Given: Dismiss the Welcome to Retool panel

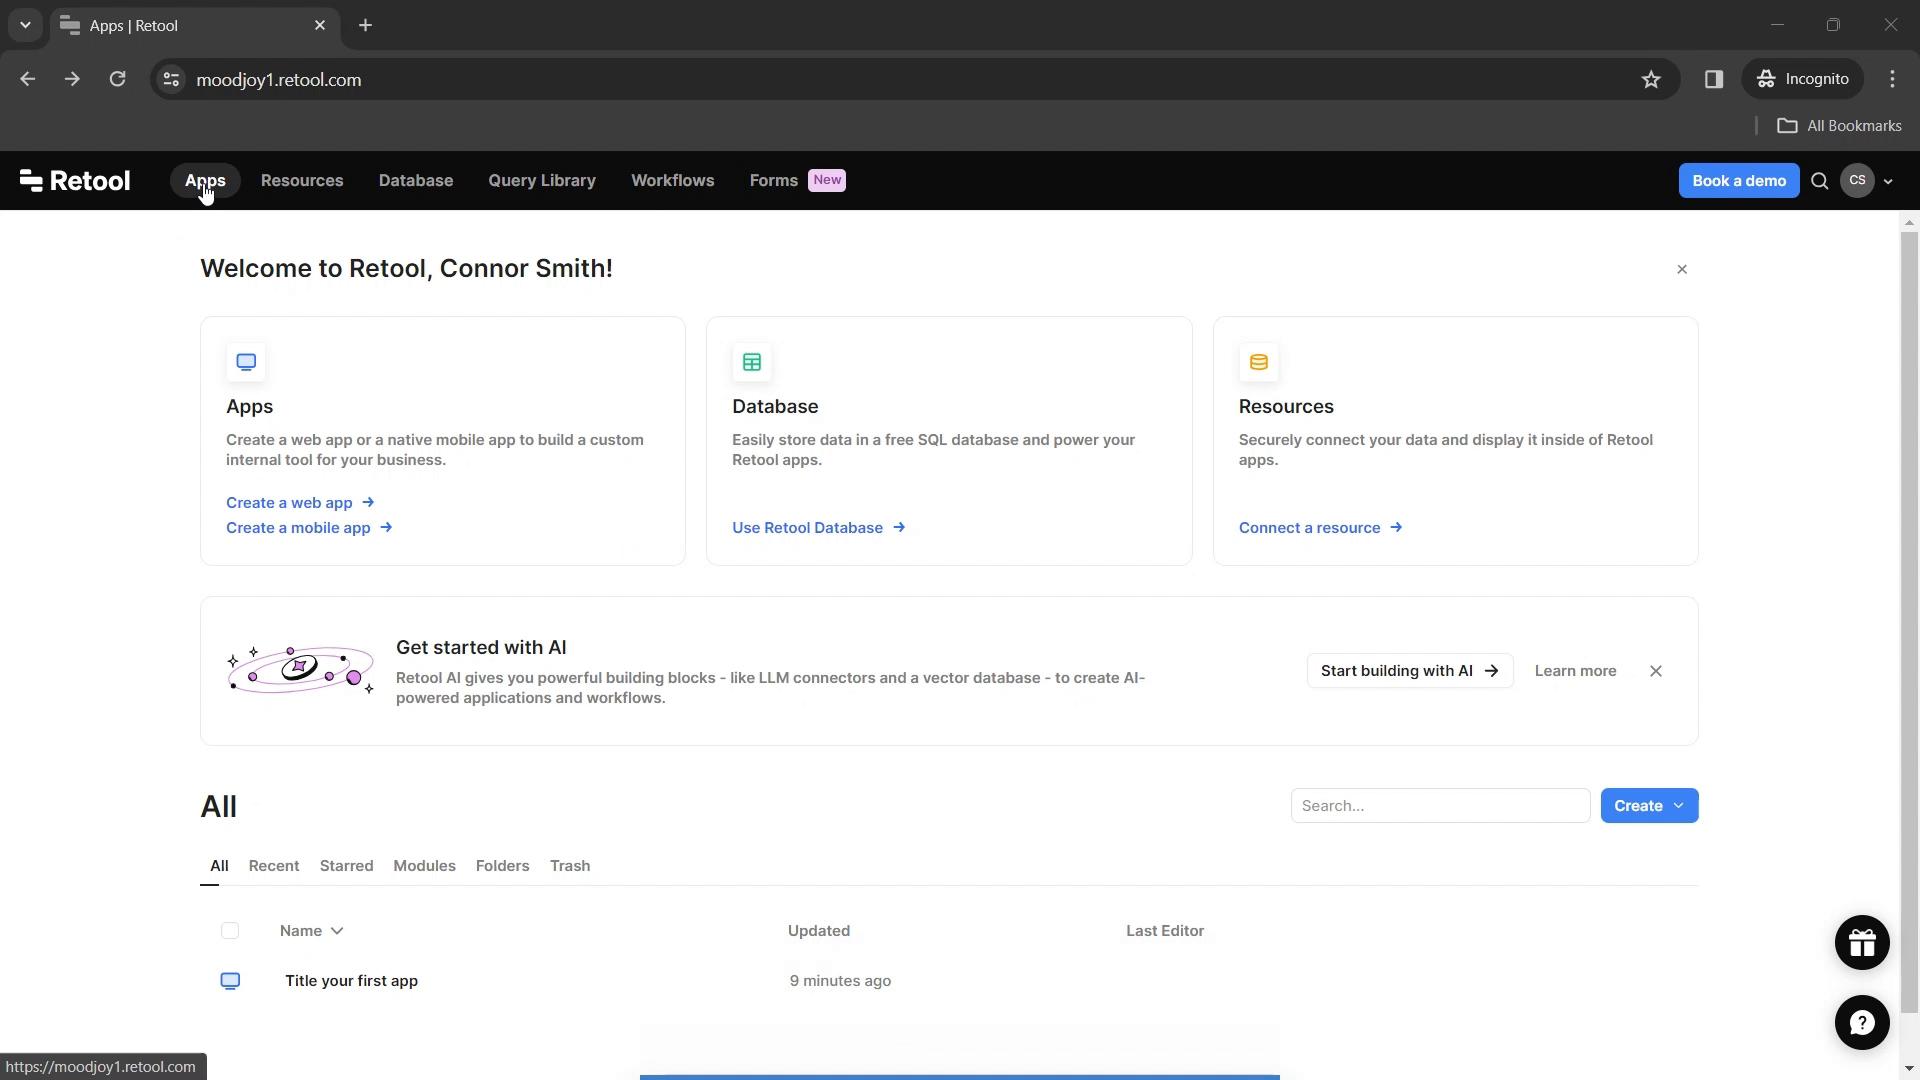Looking at the screenshot, I should (1682, 269).
